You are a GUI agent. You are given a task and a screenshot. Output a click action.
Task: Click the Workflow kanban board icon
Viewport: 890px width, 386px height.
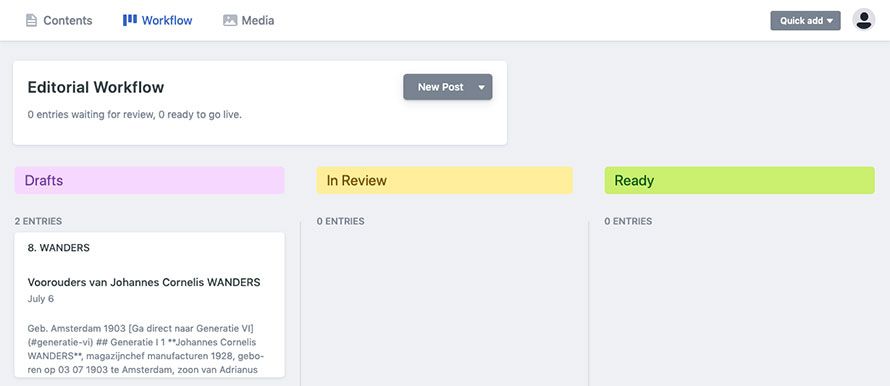(x=130, y=20)
